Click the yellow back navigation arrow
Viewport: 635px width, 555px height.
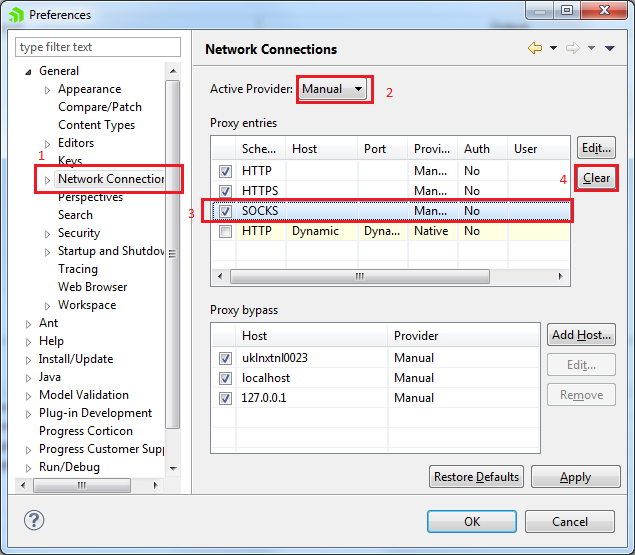[535, 48]
